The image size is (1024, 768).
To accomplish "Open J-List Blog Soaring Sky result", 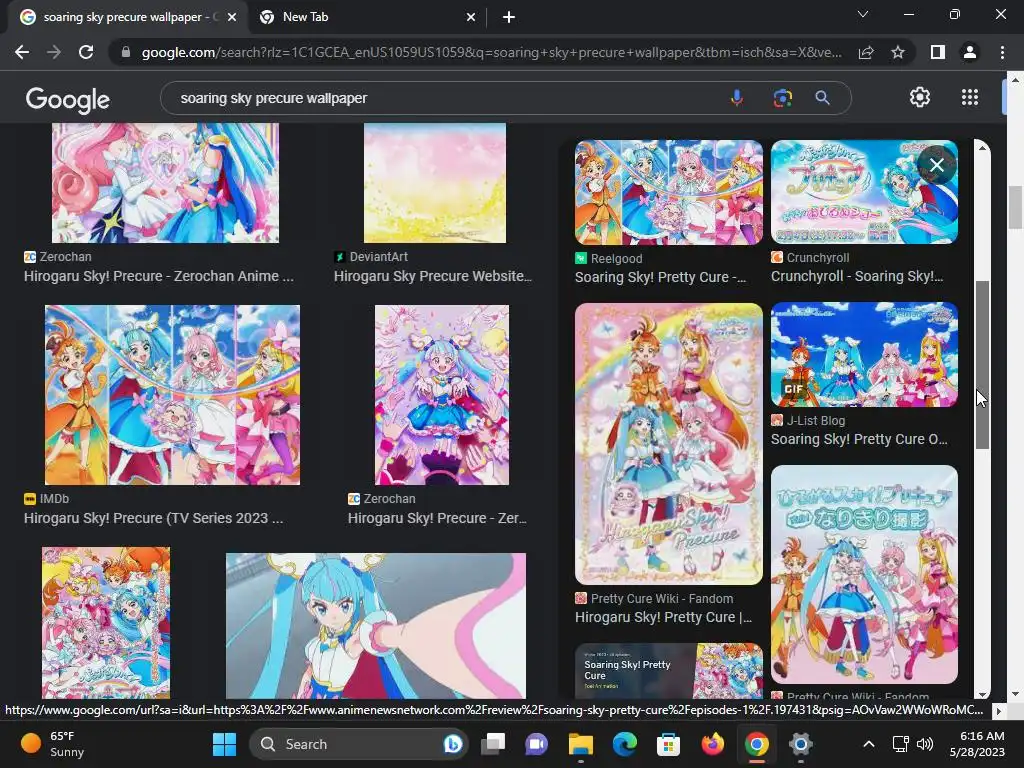I will click(859, 439).
